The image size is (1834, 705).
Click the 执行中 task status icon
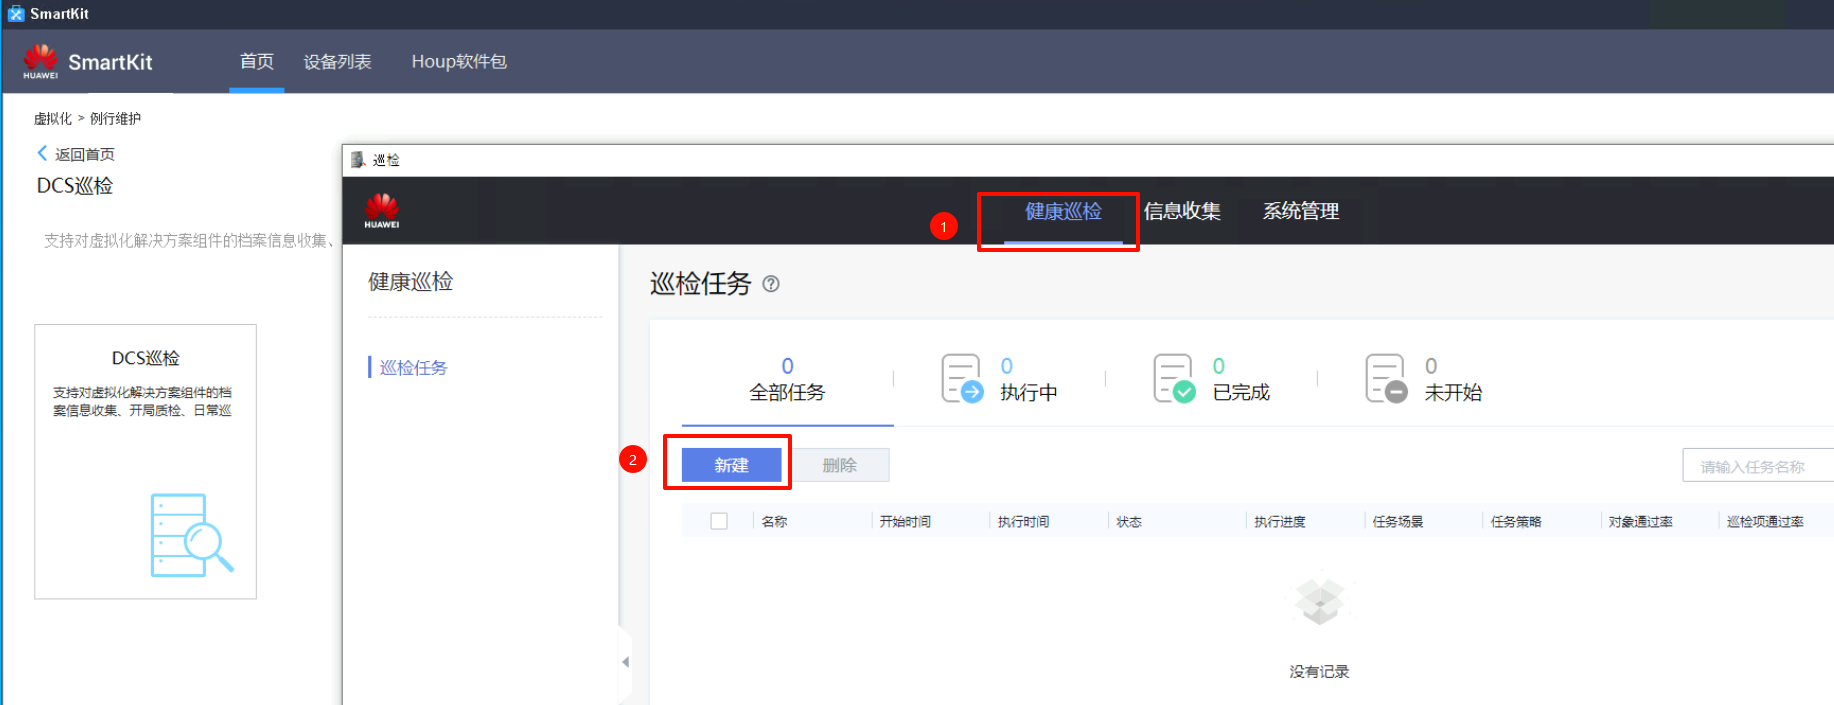point(962,379)
